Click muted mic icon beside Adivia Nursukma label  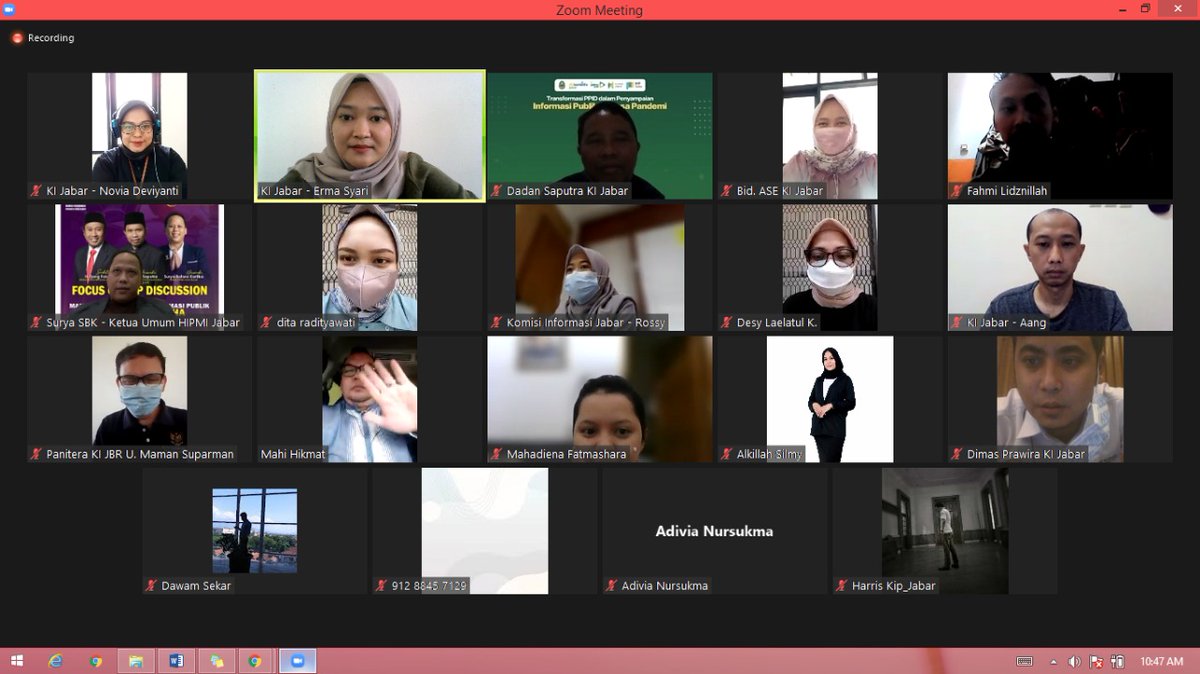[x=612, y=586]
